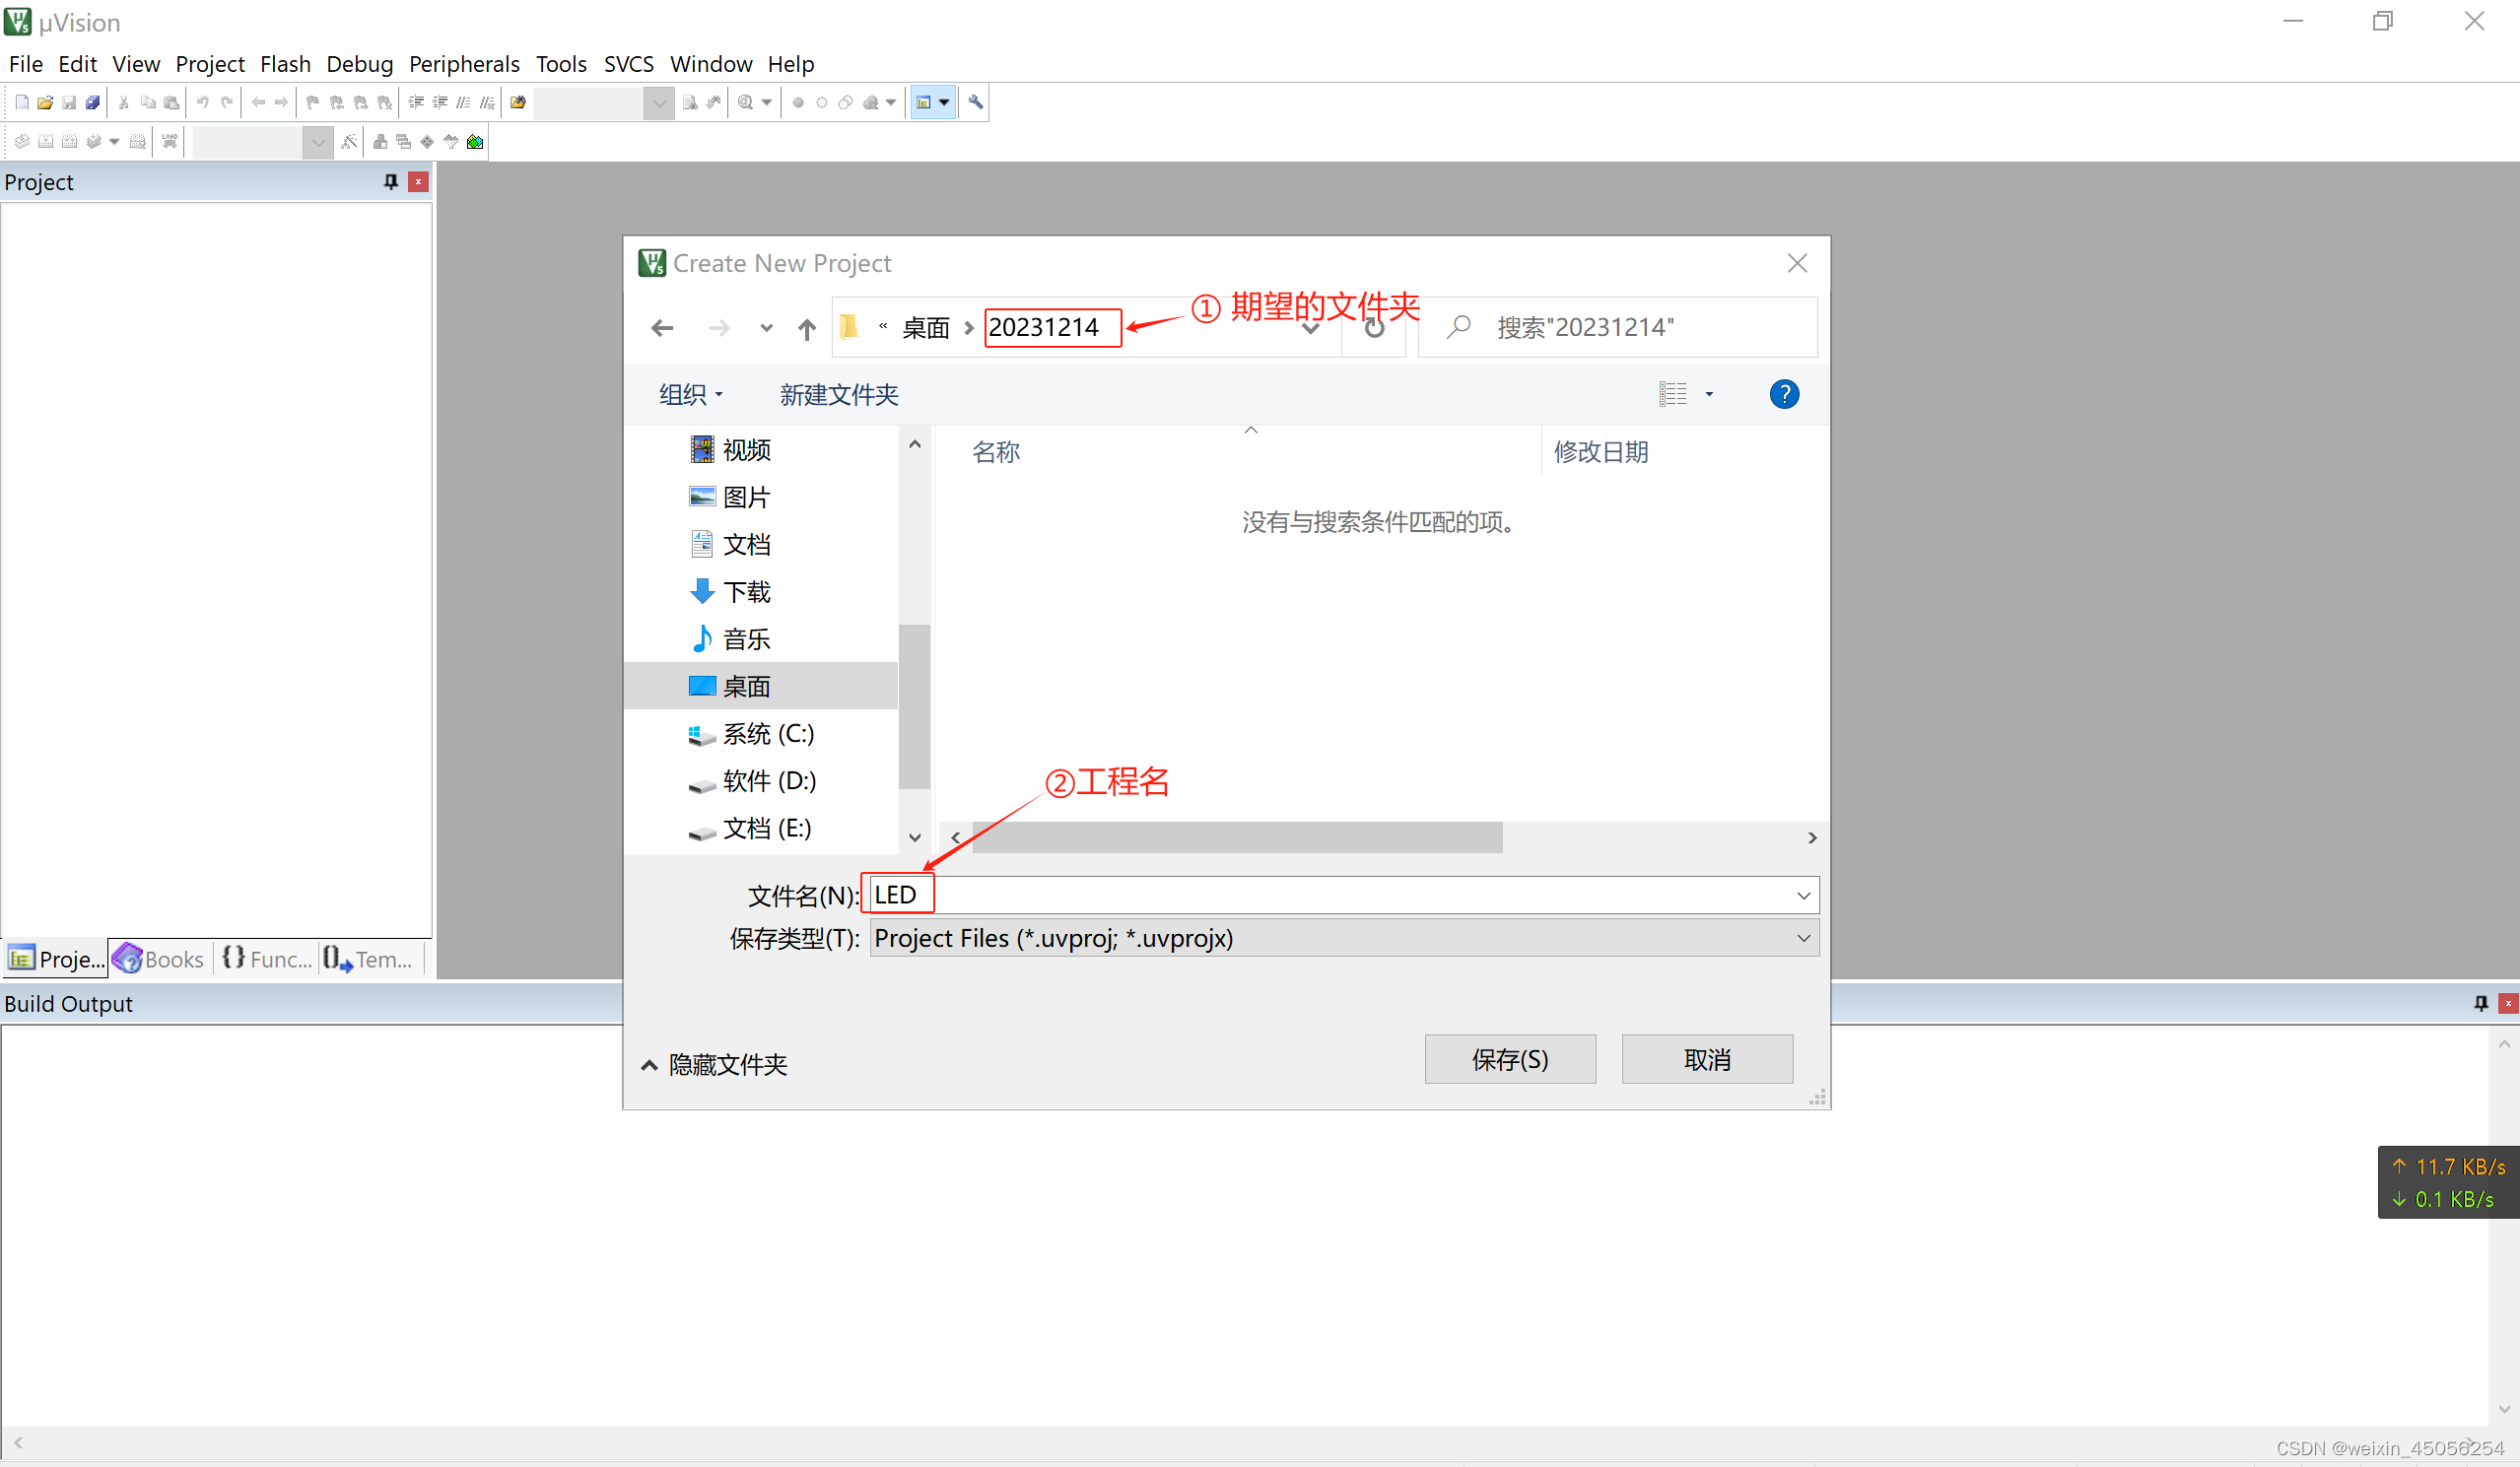Viewport: 2520px width, 1467px height.
Task: Click the Insert Bookmark flag icon
Action: tap(313, 102)
